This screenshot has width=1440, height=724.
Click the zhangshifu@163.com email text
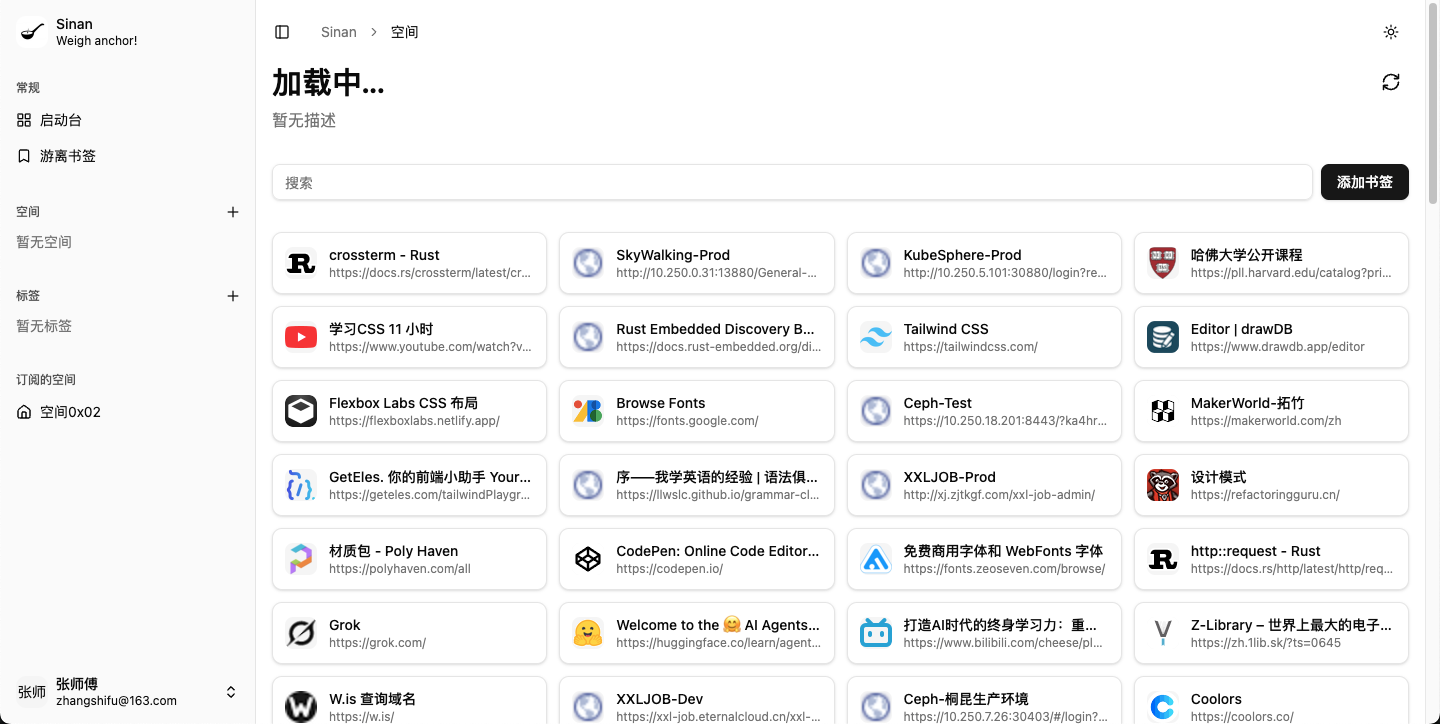coord(116,701)
